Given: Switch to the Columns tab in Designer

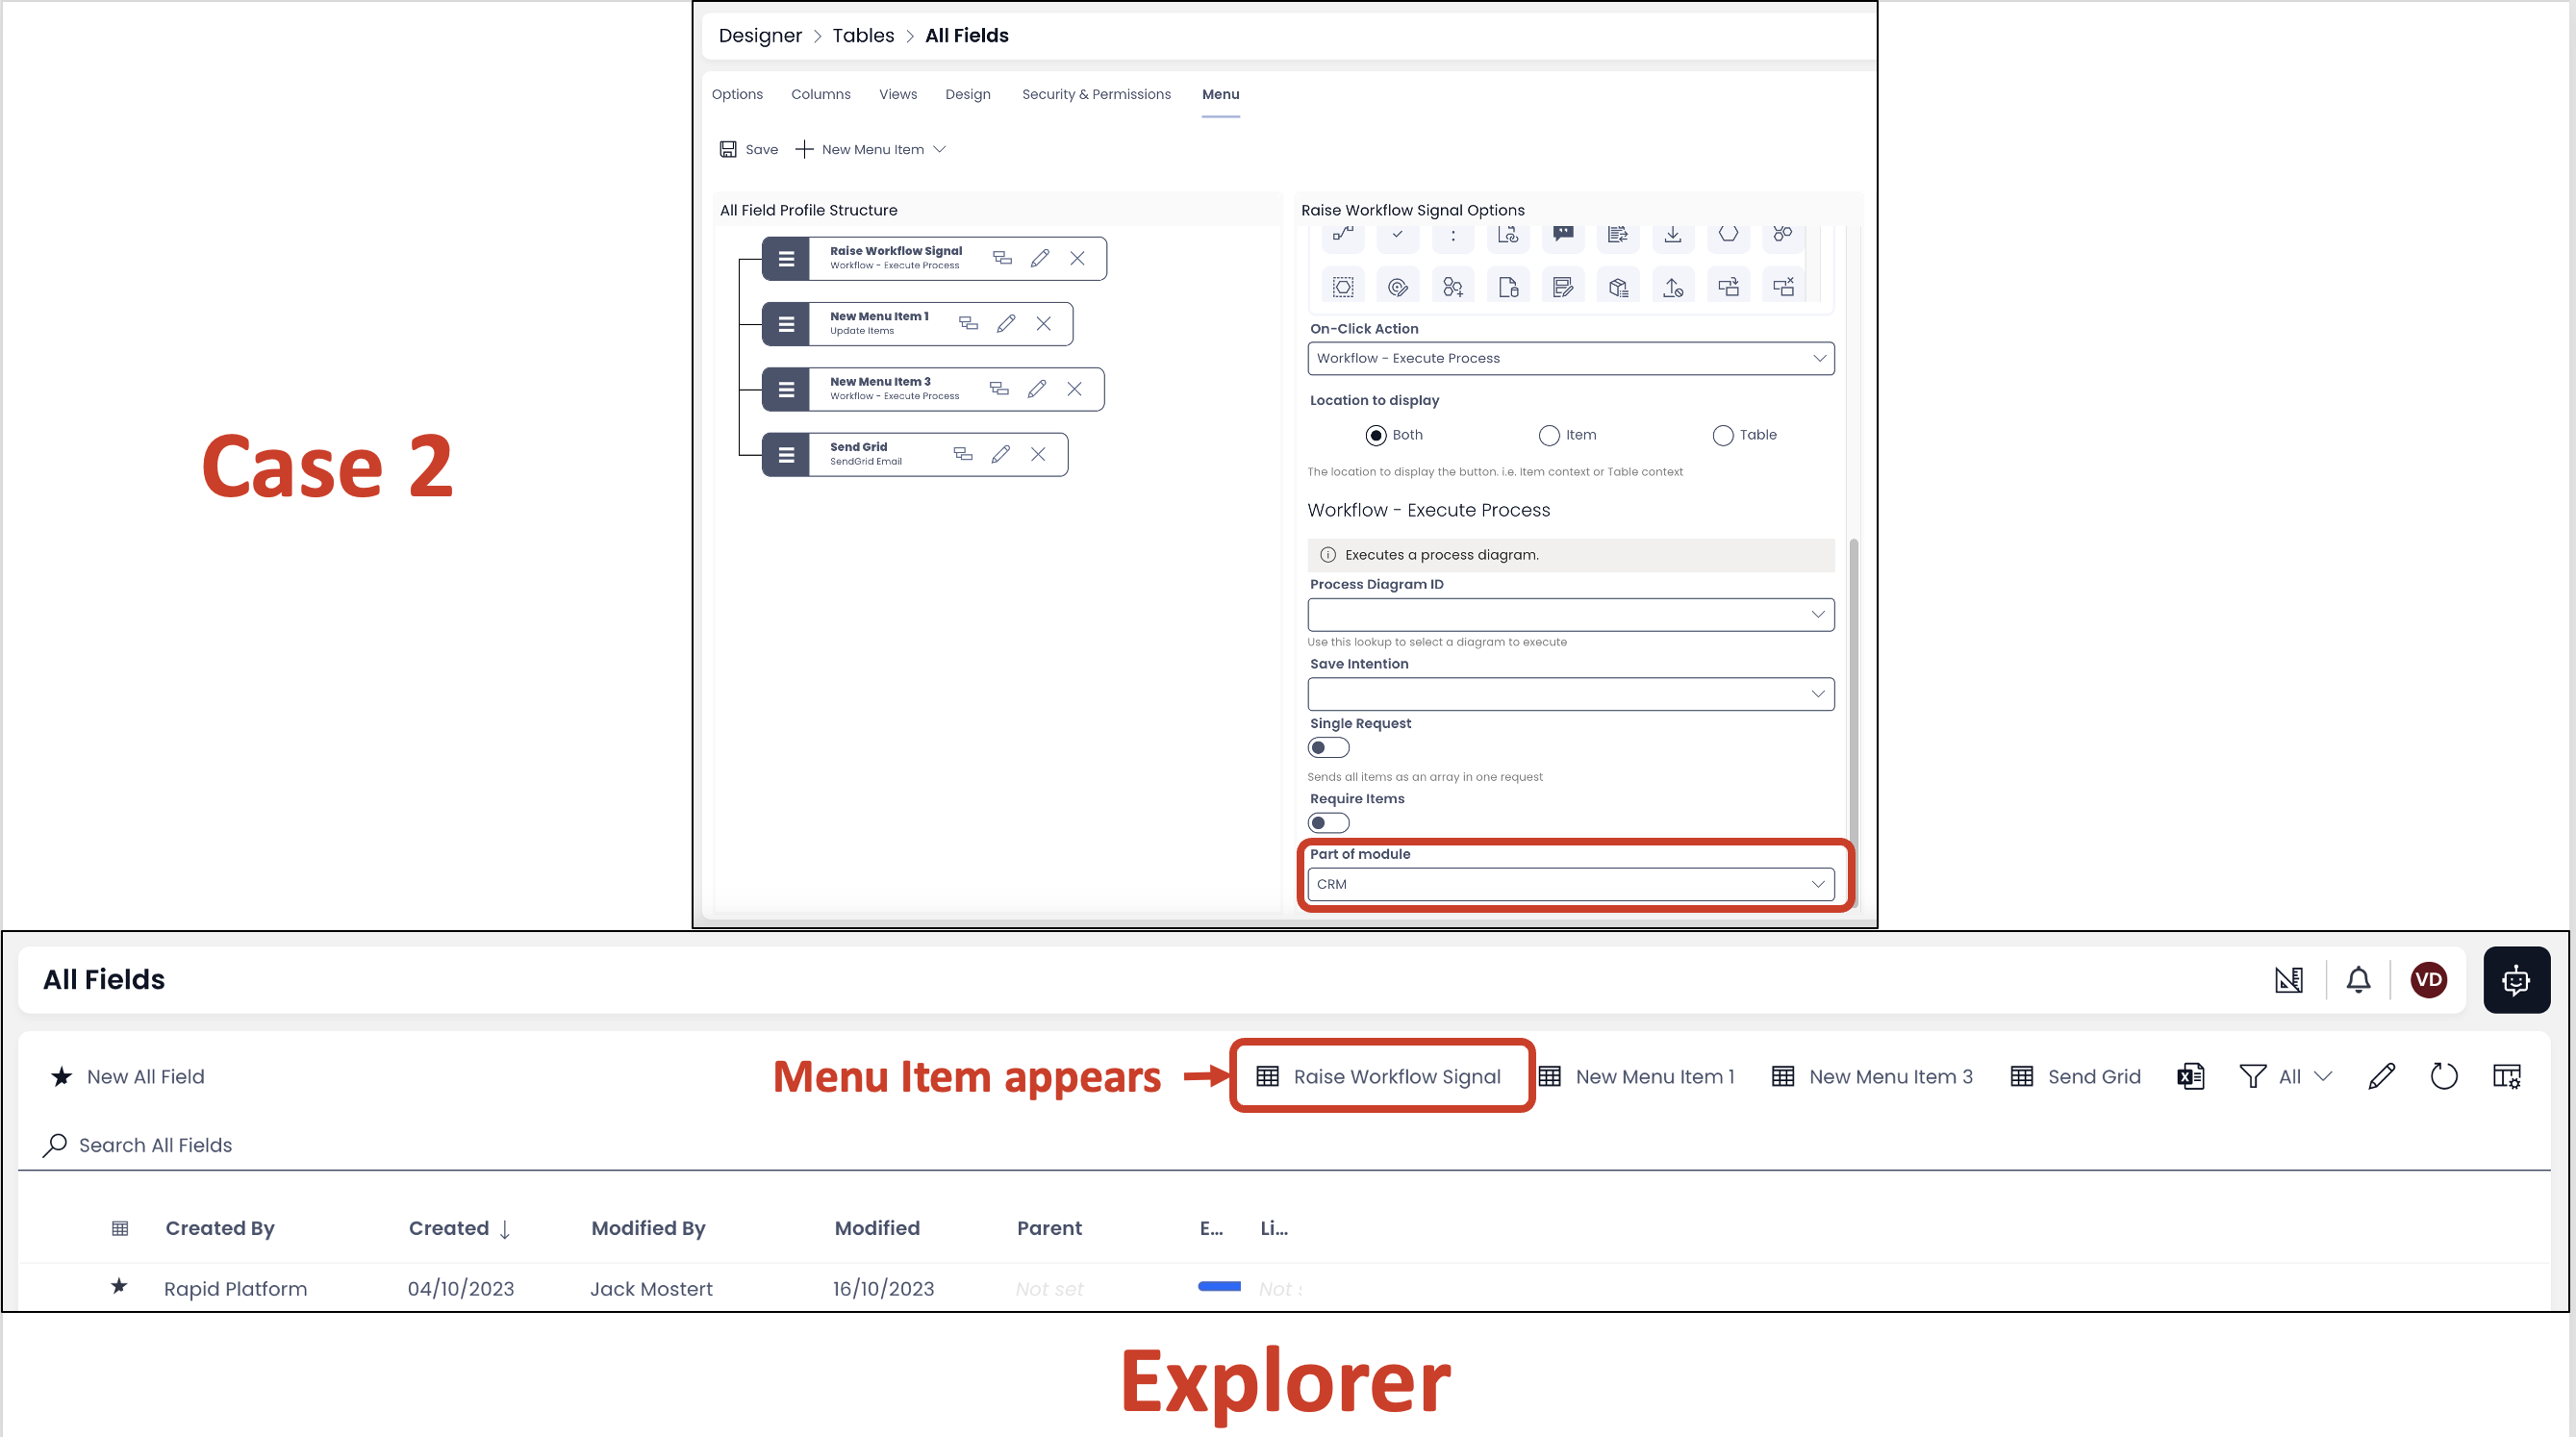Looking at the screenshot, I should tap(821, 94).
